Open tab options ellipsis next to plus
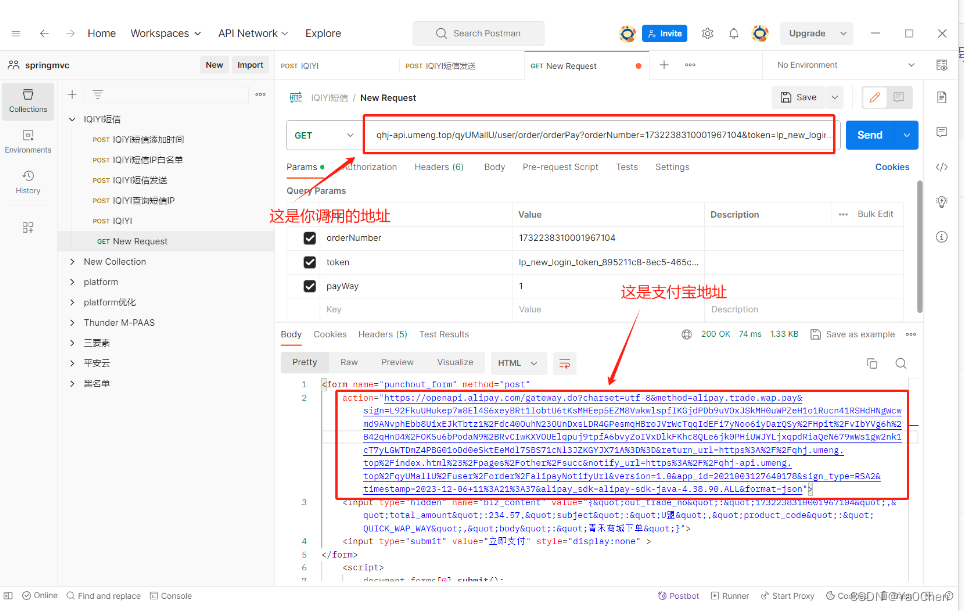 pyautogui.click(x=690, y=65)
